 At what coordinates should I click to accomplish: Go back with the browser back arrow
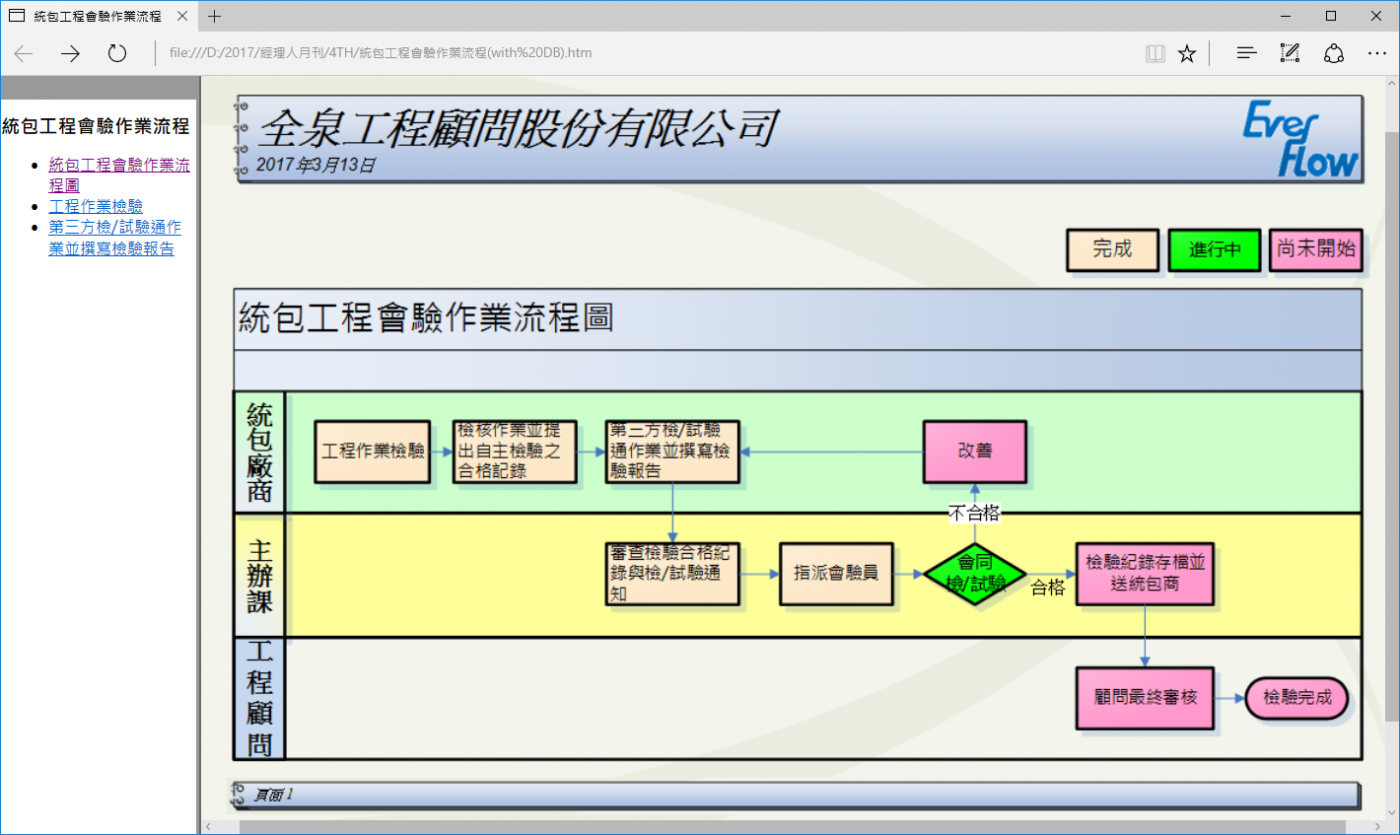23,53
